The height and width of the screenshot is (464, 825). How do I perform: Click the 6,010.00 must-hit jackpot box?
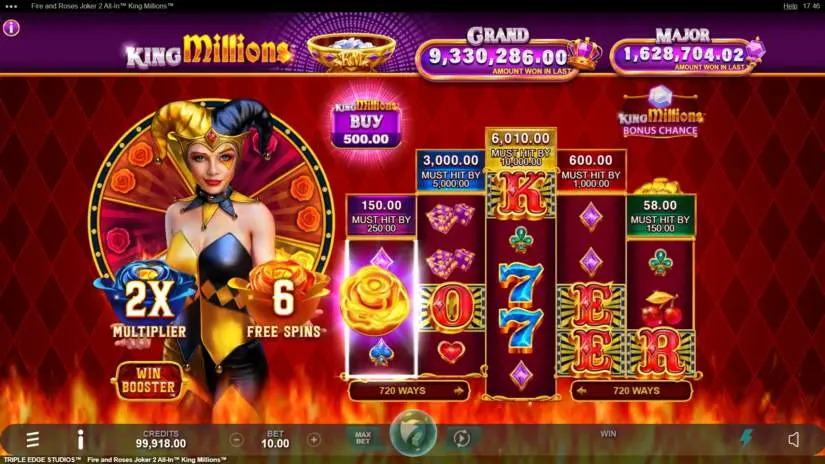[x=520, y=147]
